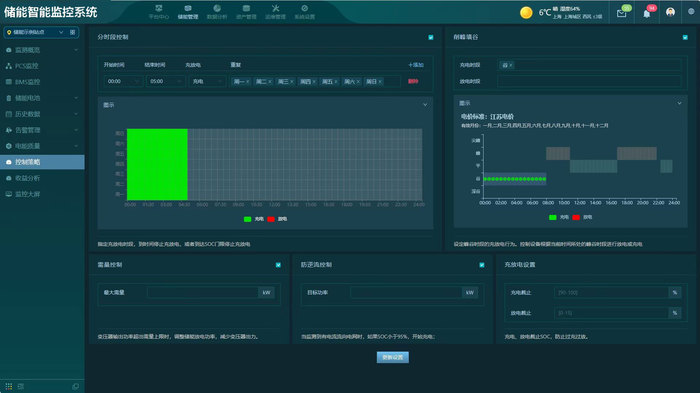Open the 充电 charge mode dropdown
The width and height of the screenshot is (700, 393).
click(x=207, y=81)
